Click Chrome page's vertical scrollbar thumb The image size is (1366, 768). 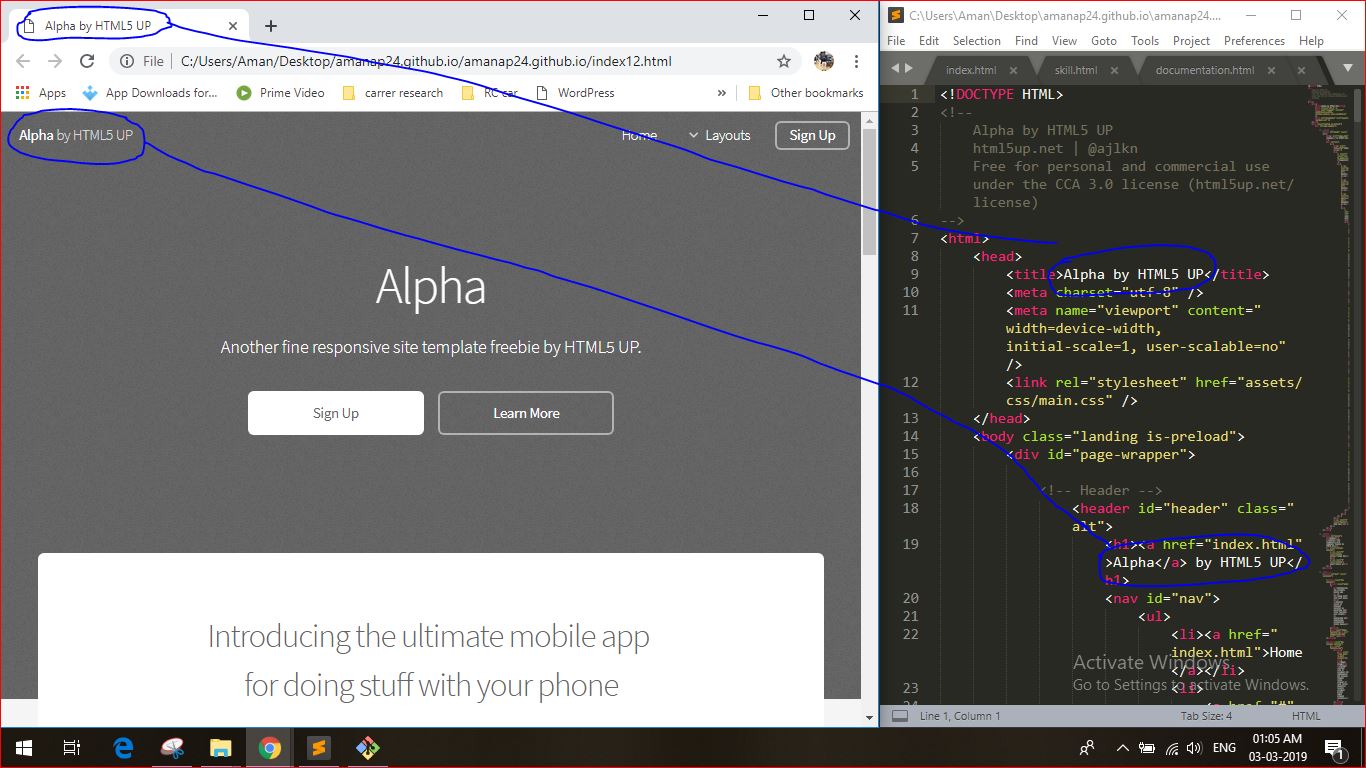[x=869, y=191]
